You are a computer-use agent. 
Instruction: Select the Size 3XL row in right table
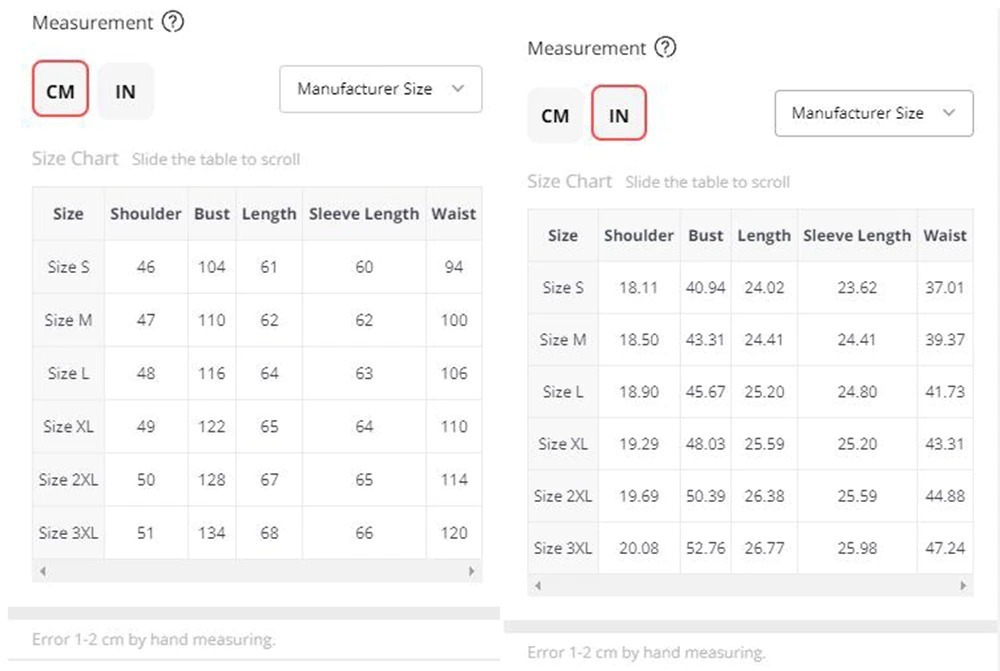pos(563,548)
